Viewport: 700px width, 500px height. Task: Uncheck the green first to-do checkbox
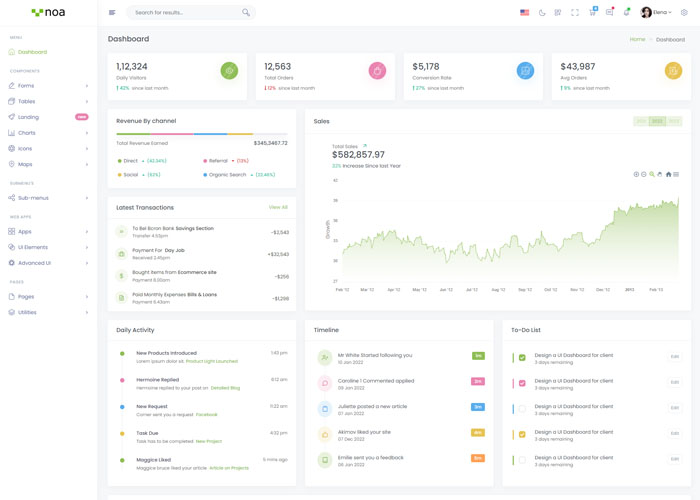(x=522, y=357)
